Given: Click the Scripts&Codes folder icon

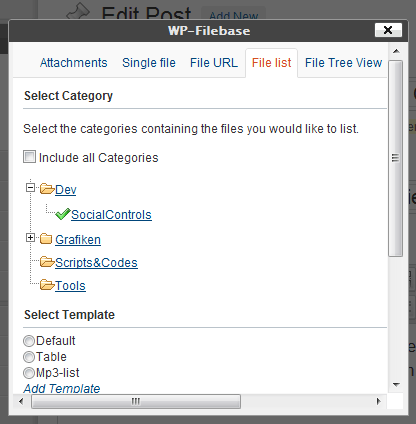Looking at the screenshot, I should tap(47, 262).
